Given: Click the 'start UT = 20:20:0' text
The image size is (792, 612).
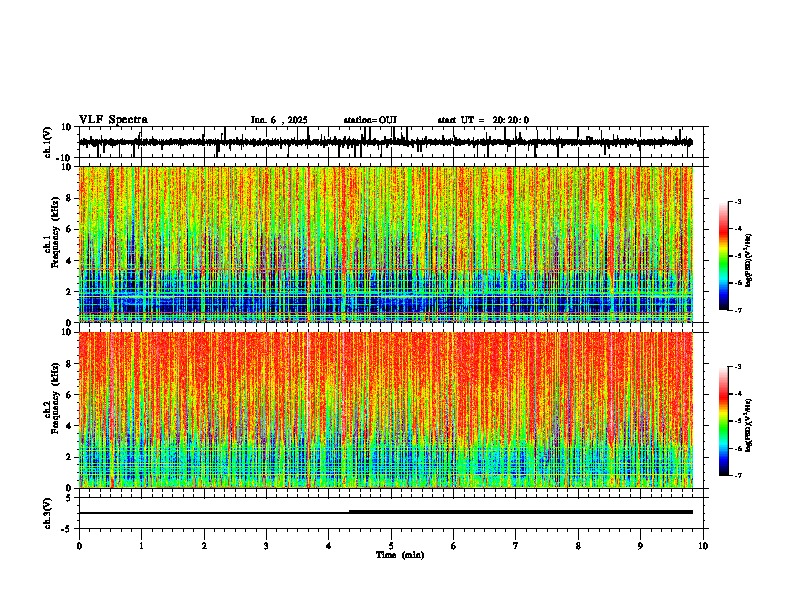Looking at the screenshot, I should click(483, 120).
